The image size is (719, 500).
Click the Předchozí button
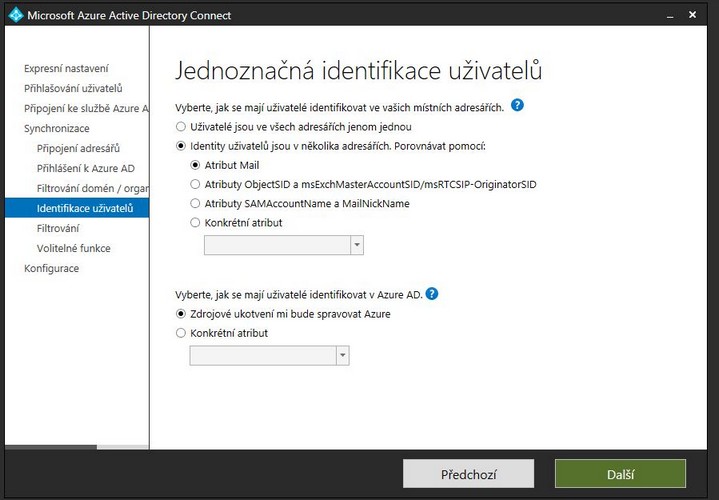[x=468, y=474]
